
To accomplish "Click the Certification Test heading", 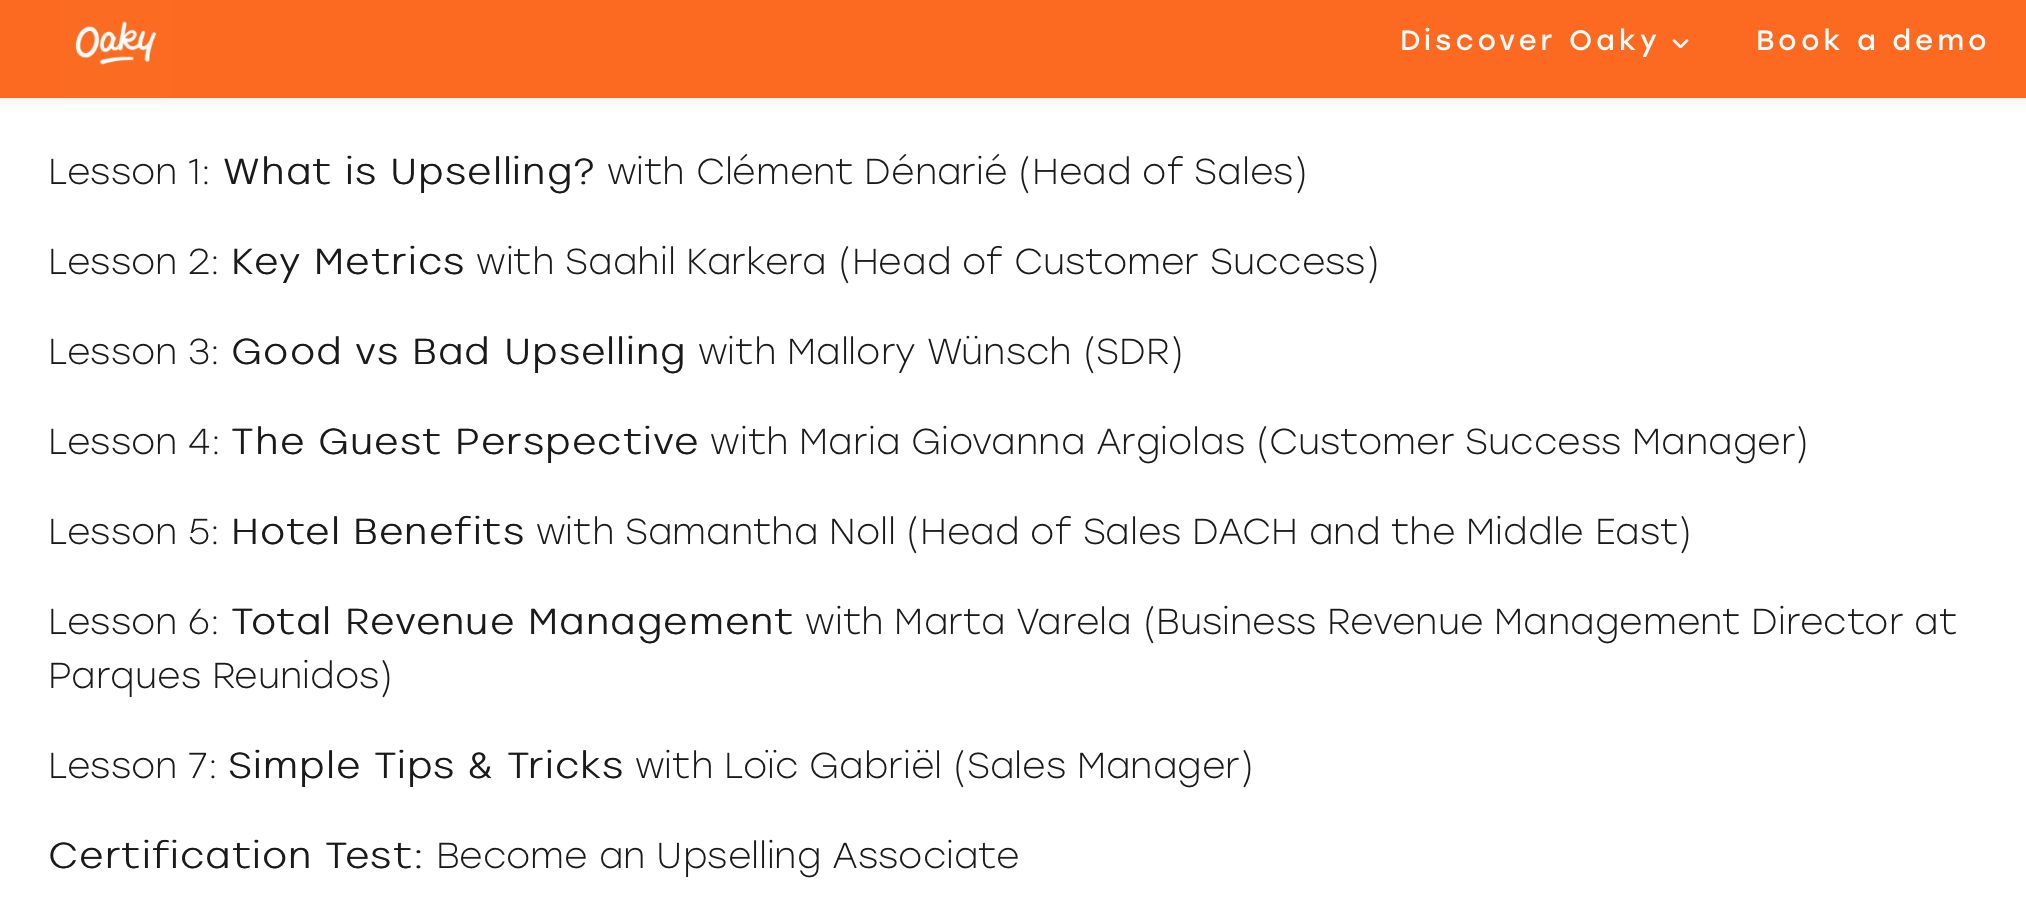I will (x=236, y=856).
